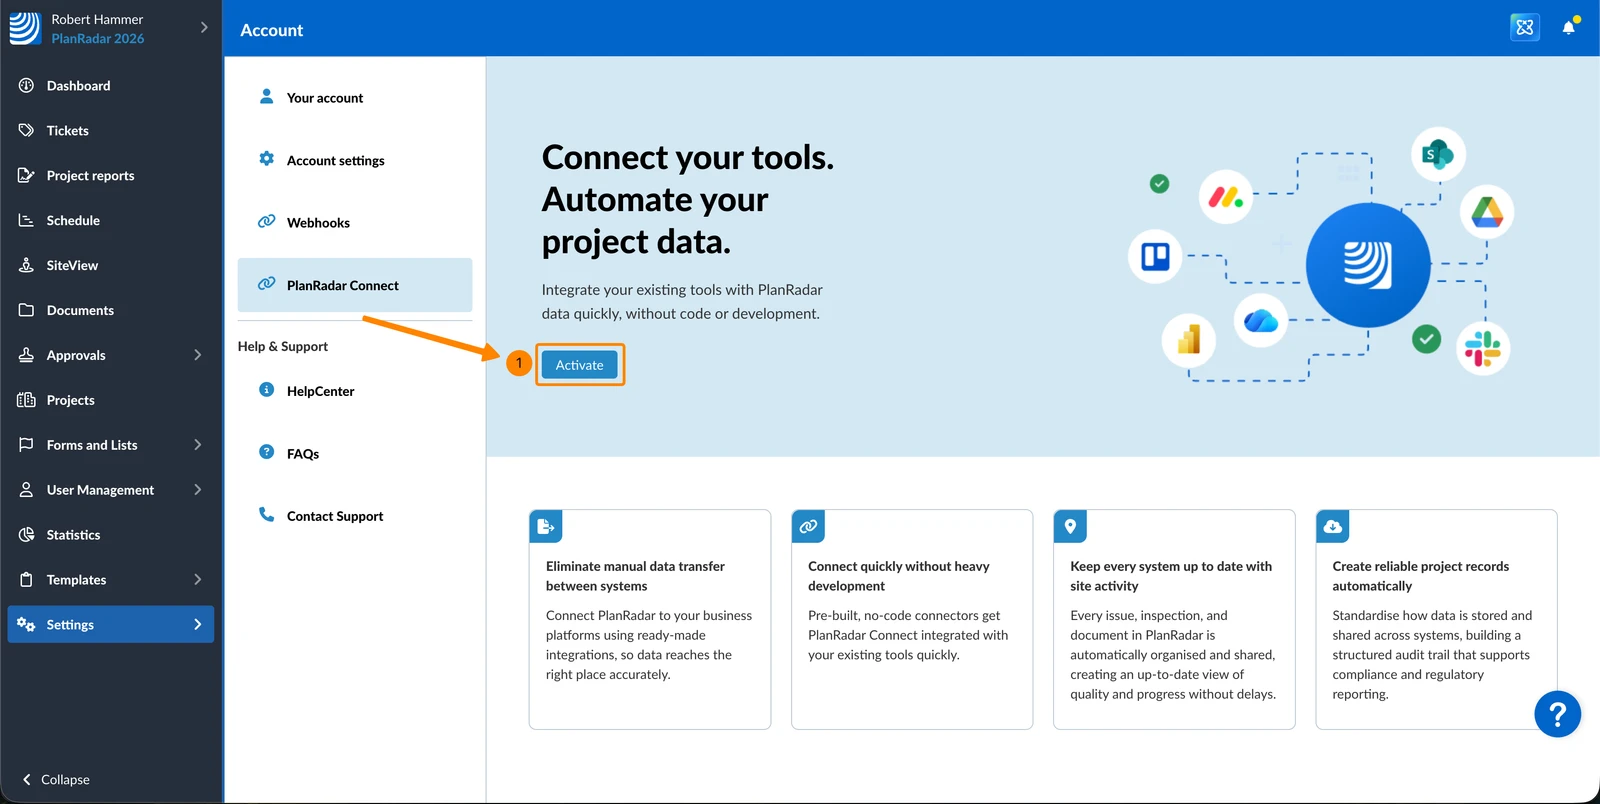Open the Statistics pie chart icon

(26, 535)
